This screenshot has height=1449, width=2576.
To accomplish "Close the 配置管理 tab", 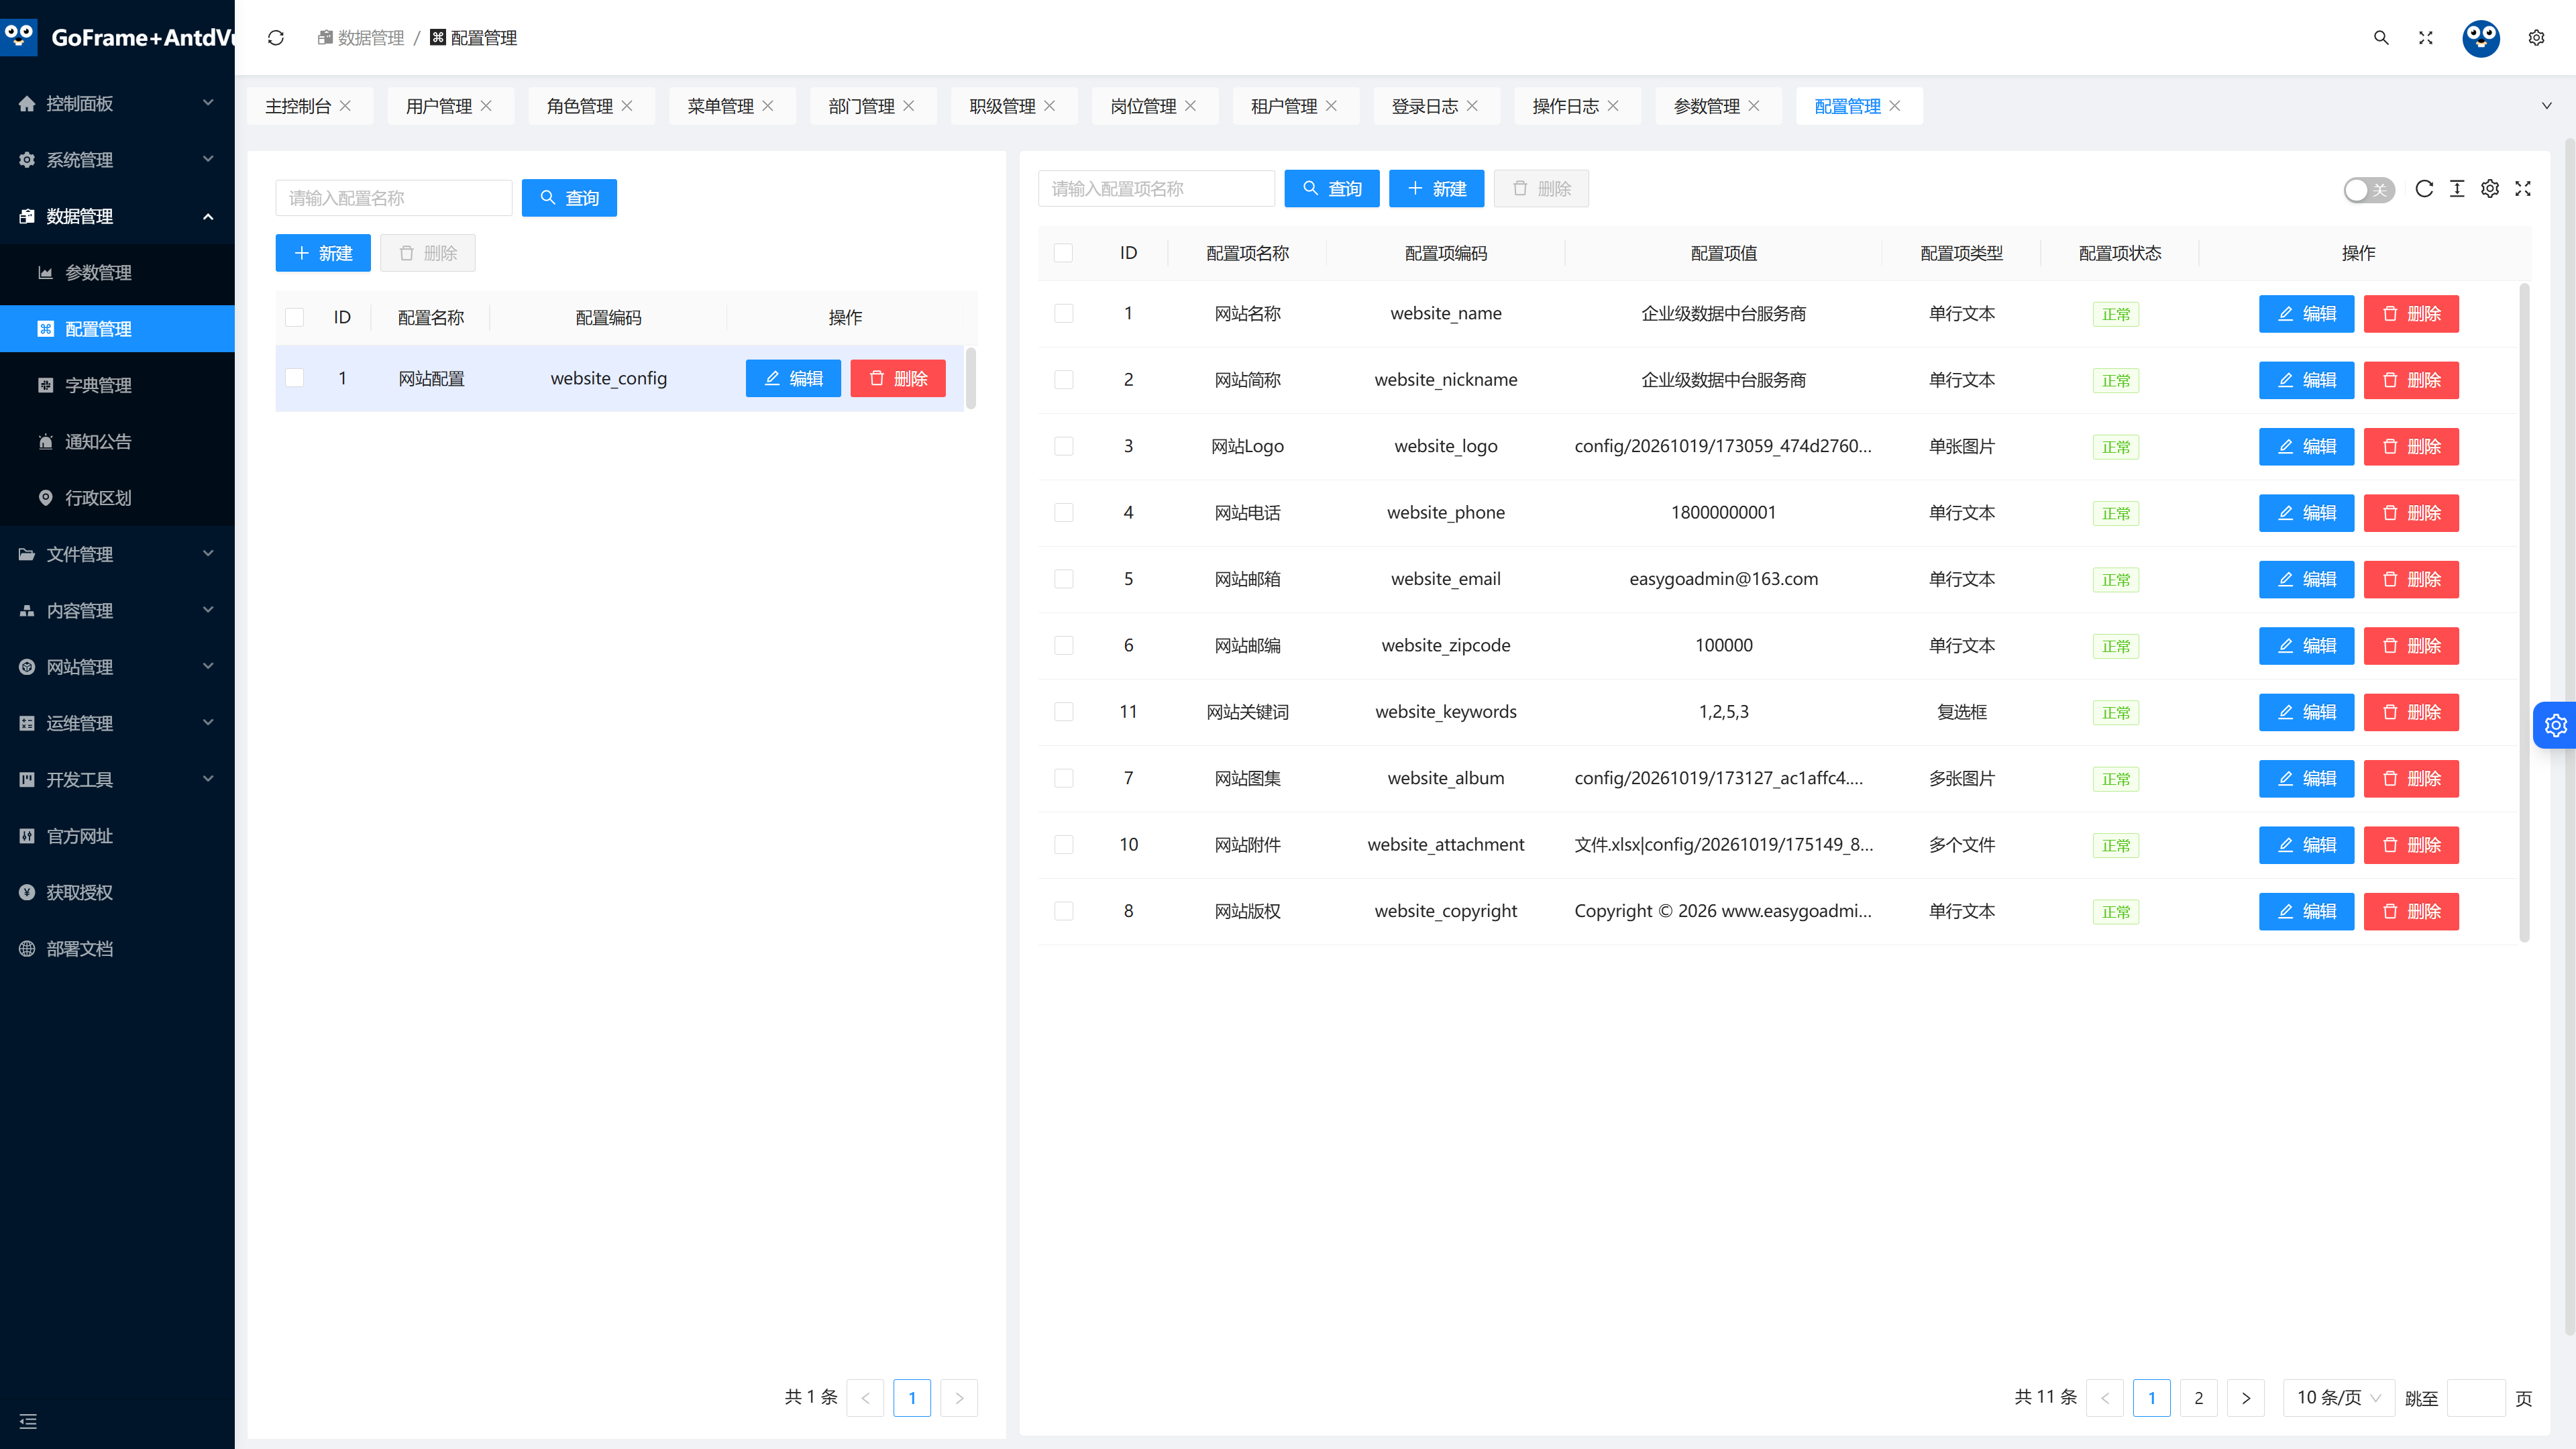I will coord(1895,106).
